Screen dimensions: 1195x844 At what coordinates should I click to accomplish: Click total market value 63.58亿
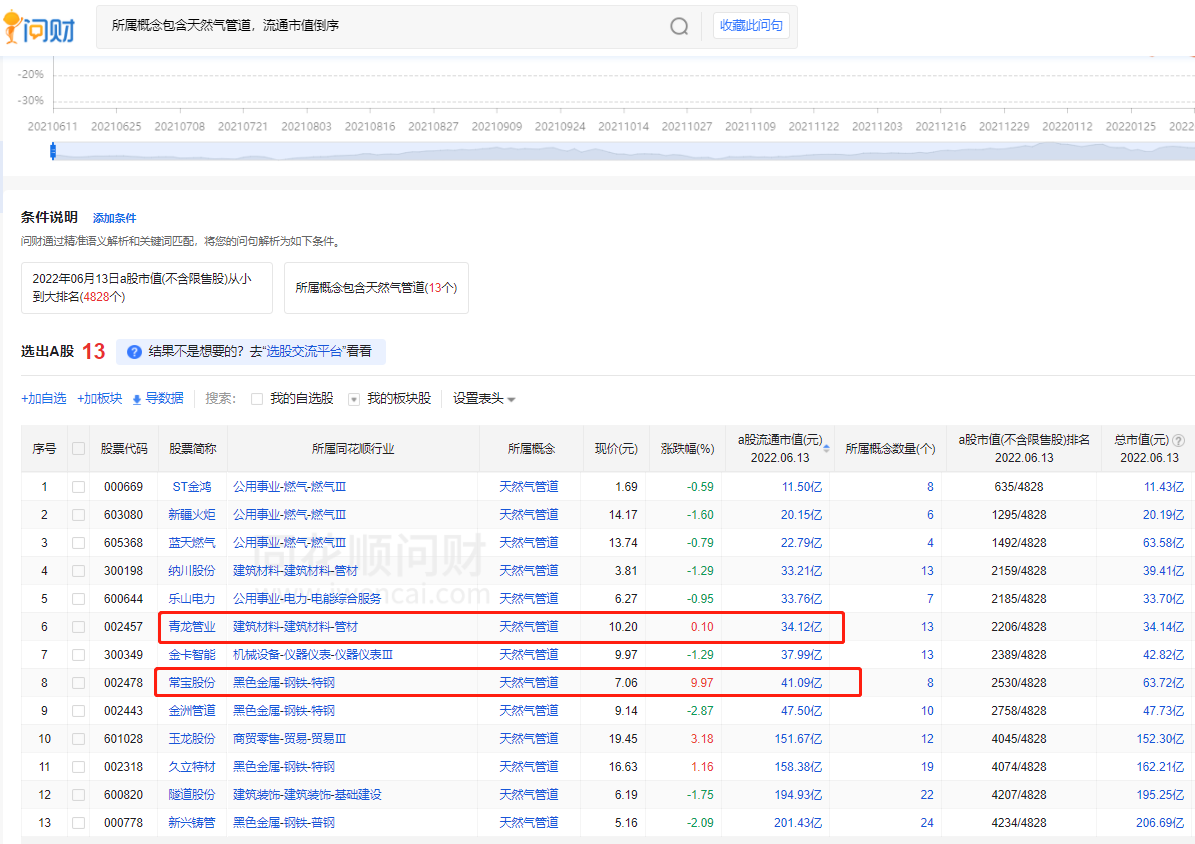[x=1163, y=543]
